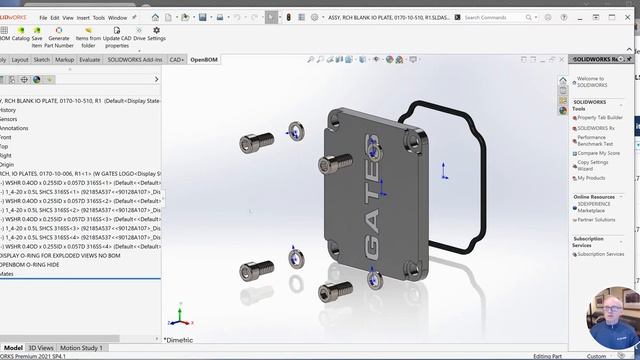The image size is (640, 360).
Task: Open Compare My Score link
Action: (598, 153)
